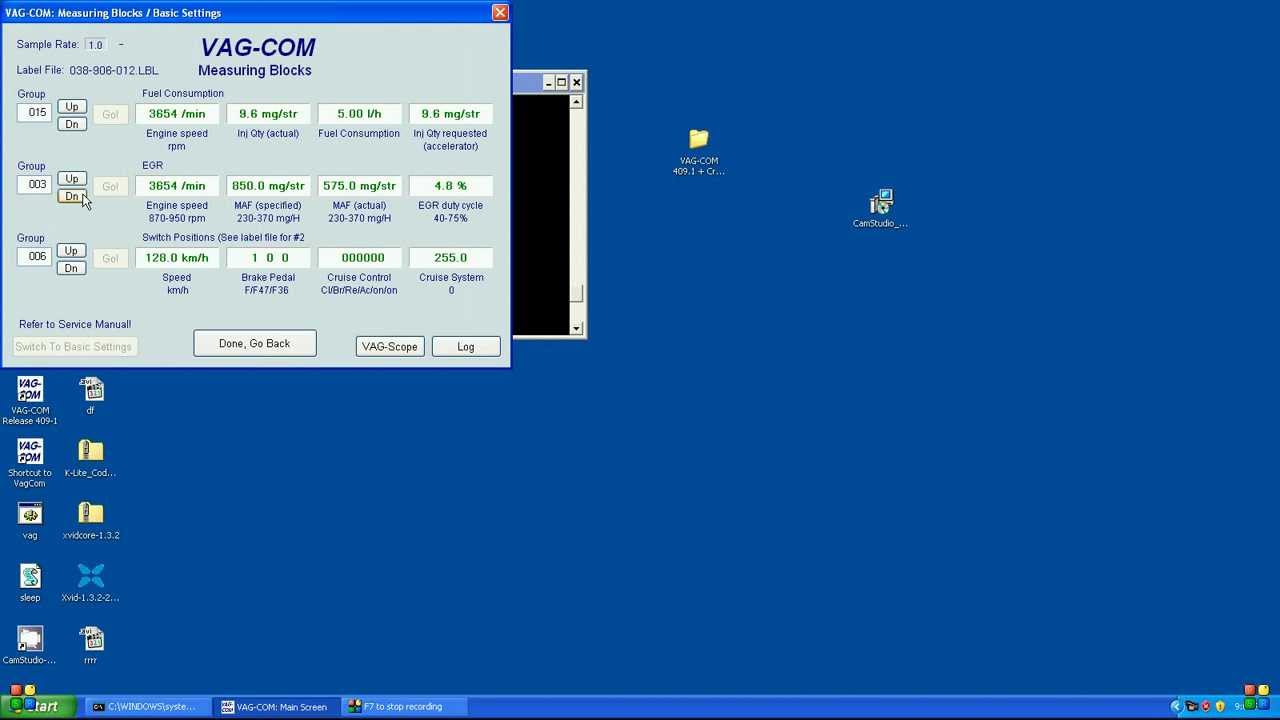Viewport: 1280px width, 720px height.
Task: Select the K-Lite Codec folder icon
Action: coord(91,458)
